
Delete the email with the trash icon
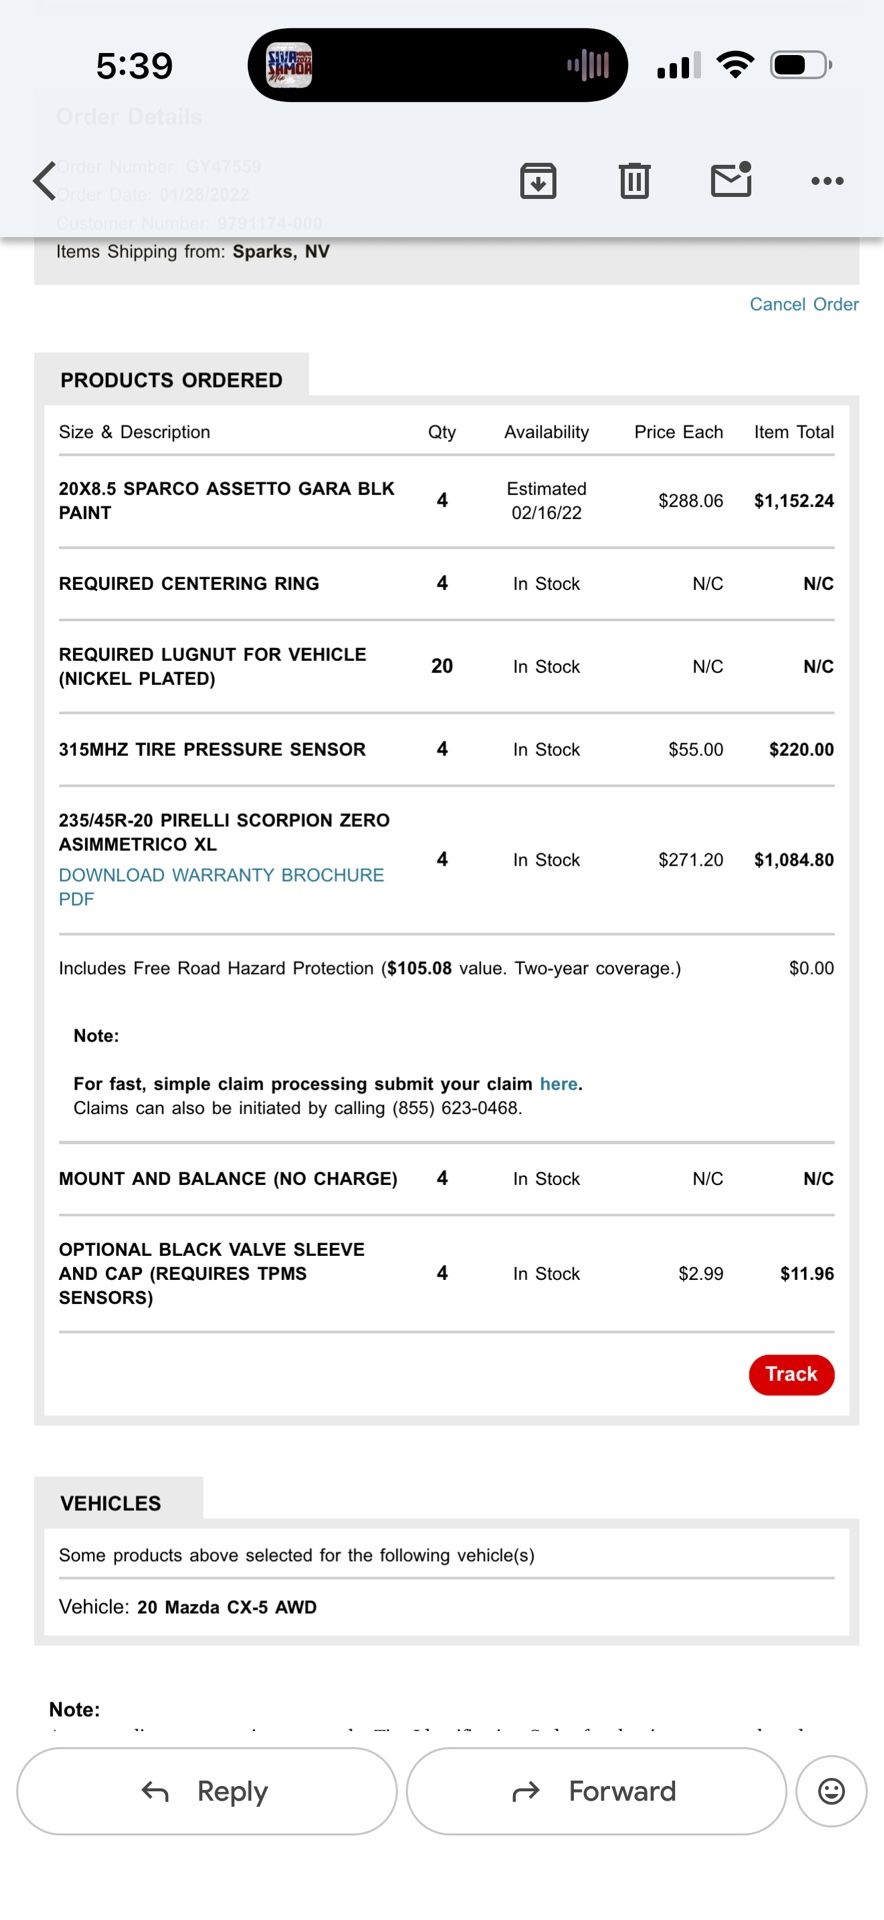[x=635, y=181]
